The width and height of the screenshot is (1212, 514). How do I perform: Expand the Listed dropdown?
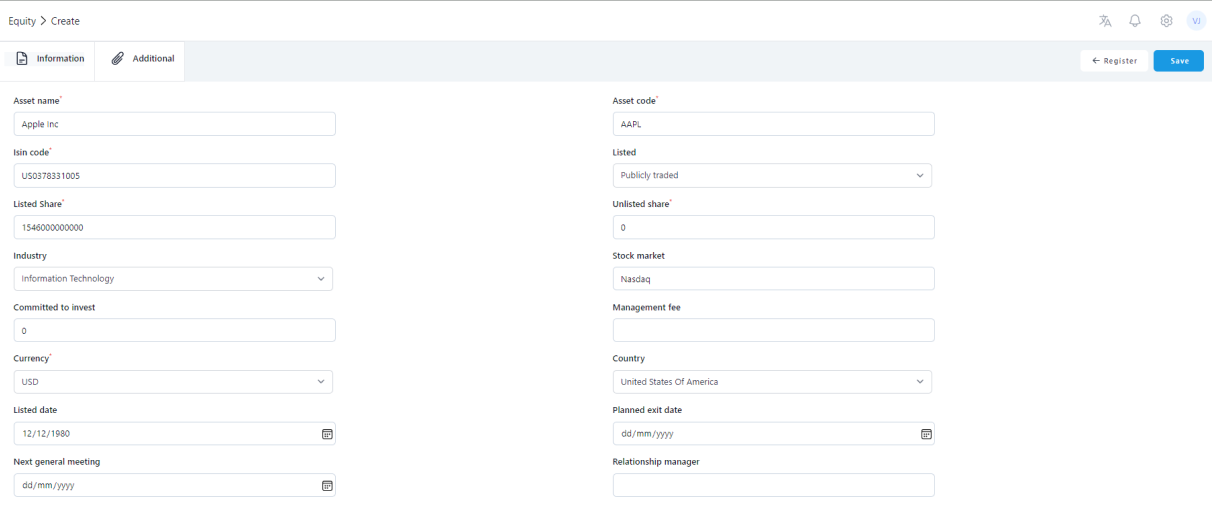pos(772,175)
